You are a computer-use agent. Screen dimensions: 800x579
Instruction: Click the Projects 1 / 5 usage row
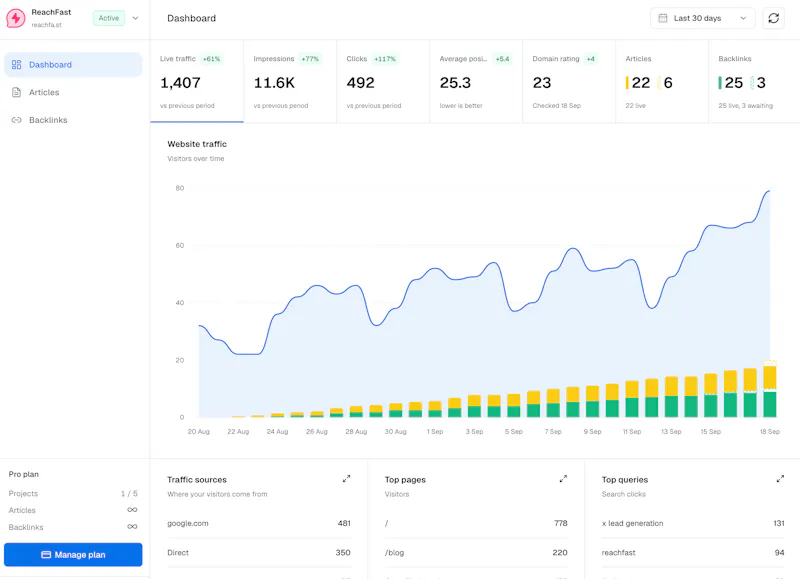point(73,493)
